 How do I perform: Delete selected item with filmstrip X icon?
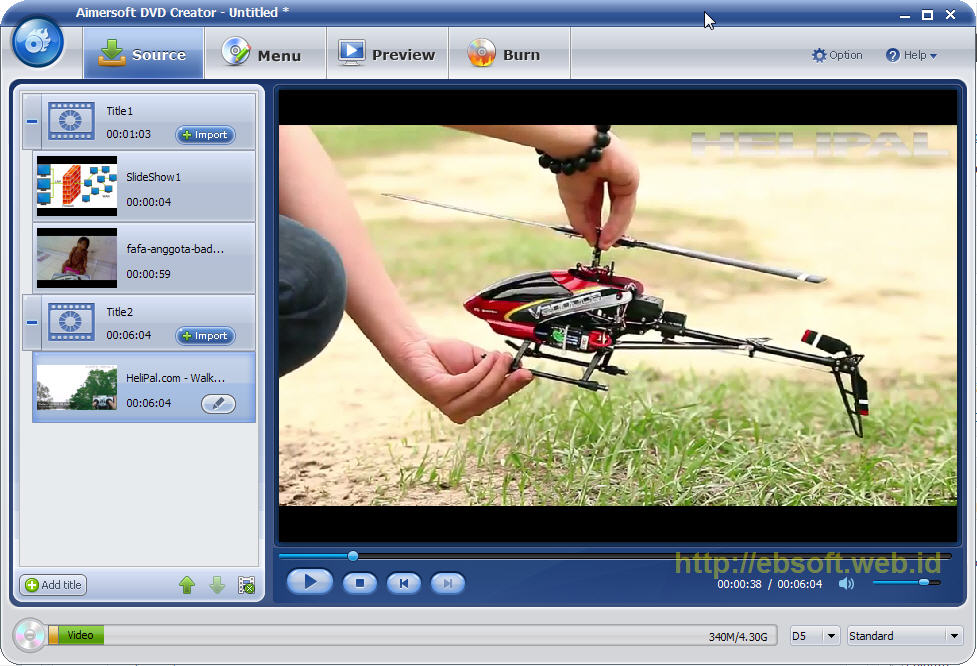[246, 584]
